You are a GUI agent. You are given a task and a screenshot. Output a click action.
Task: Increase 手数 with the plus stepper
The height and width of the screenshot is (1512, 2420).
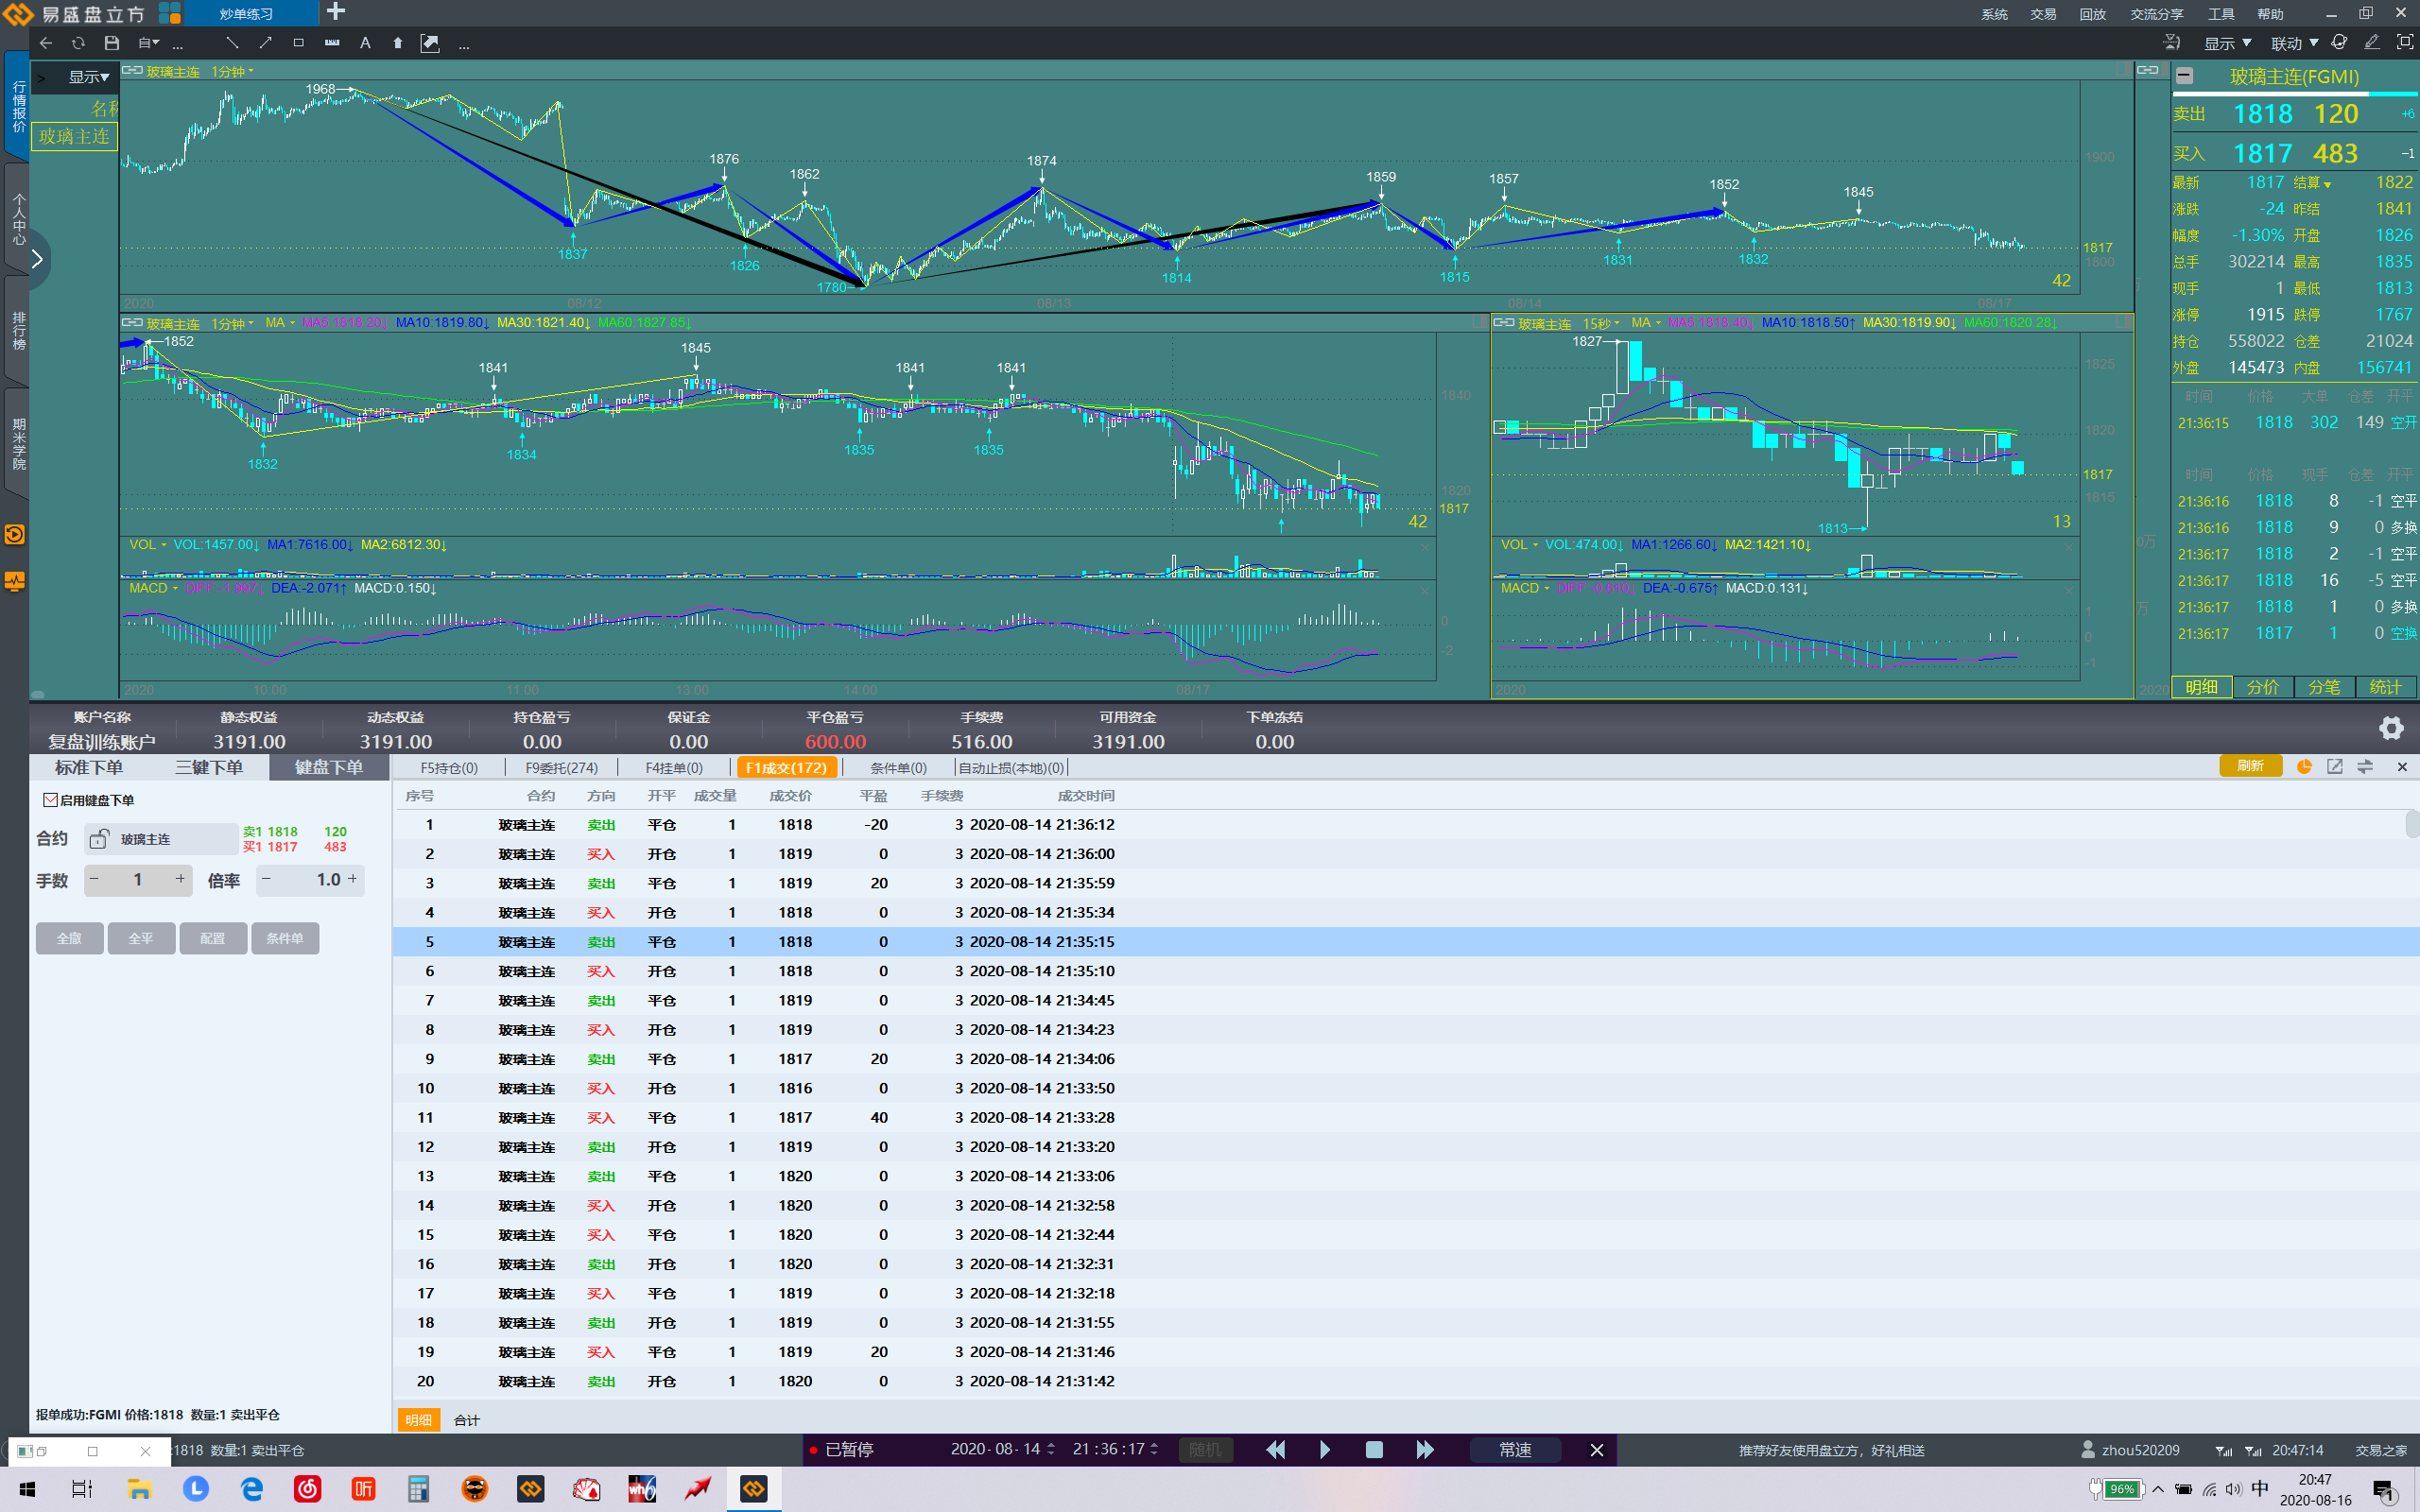click(x=180, y=879)
